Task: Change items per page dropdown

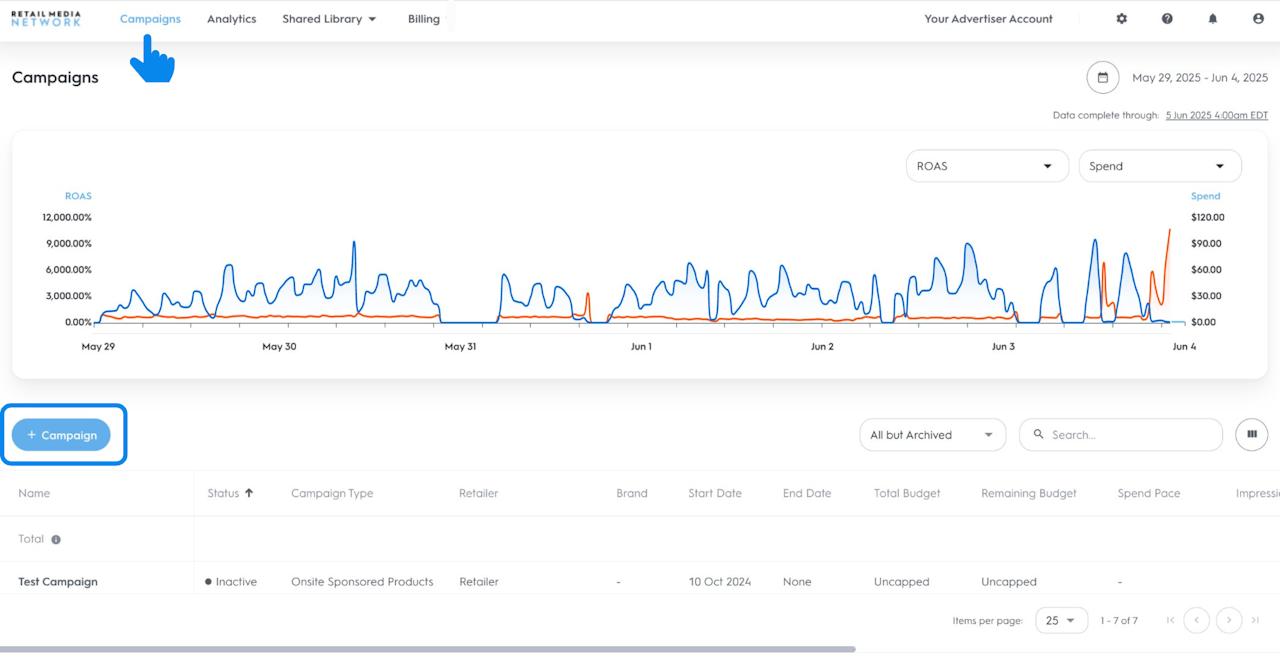Action: click(x=1061, y=621)
